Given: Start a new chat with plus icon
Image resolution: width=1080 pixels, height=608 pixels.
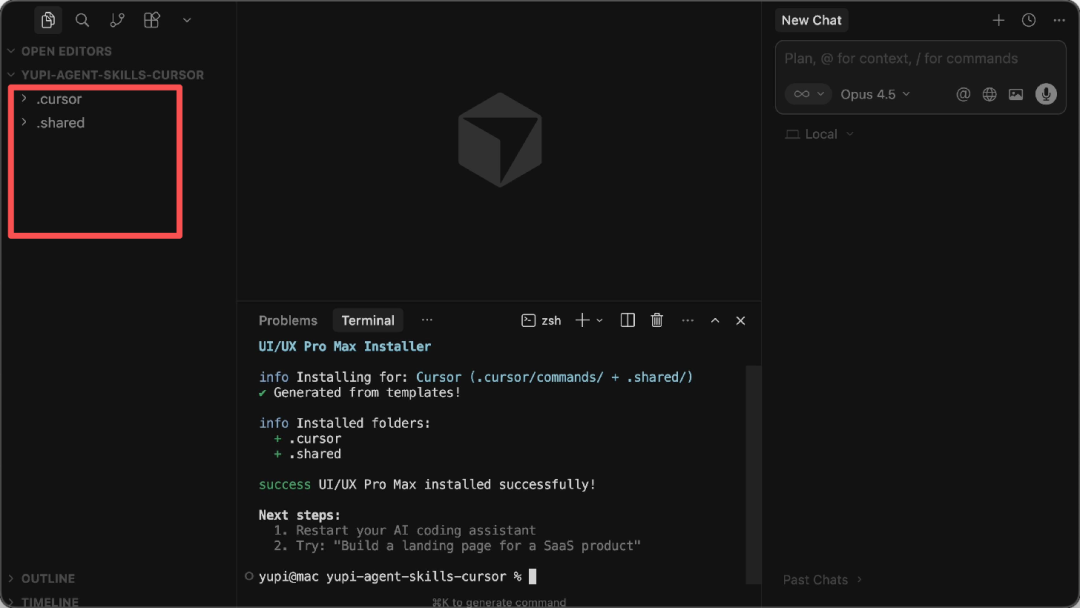Looking at the screenshot, I should coord(998,20).
